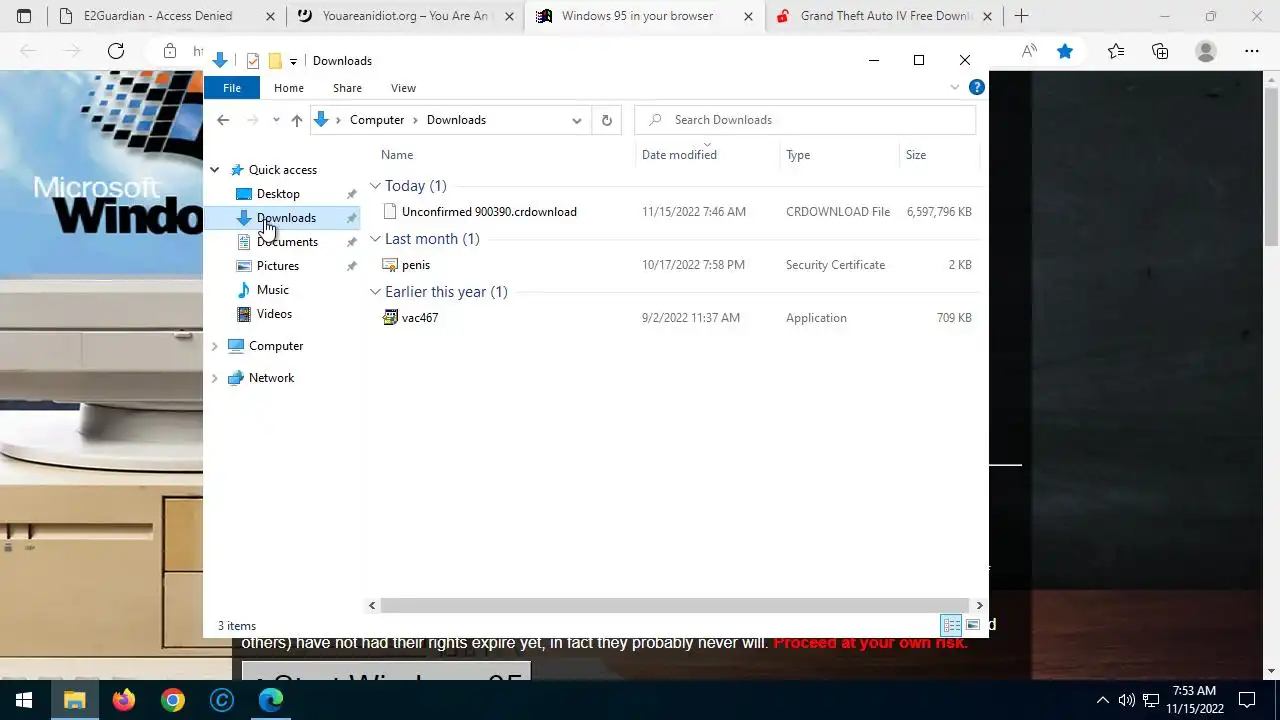Expand the Computer tree node
The width and height of the screenshot is (1280, 720).
[x=214, y=346]
